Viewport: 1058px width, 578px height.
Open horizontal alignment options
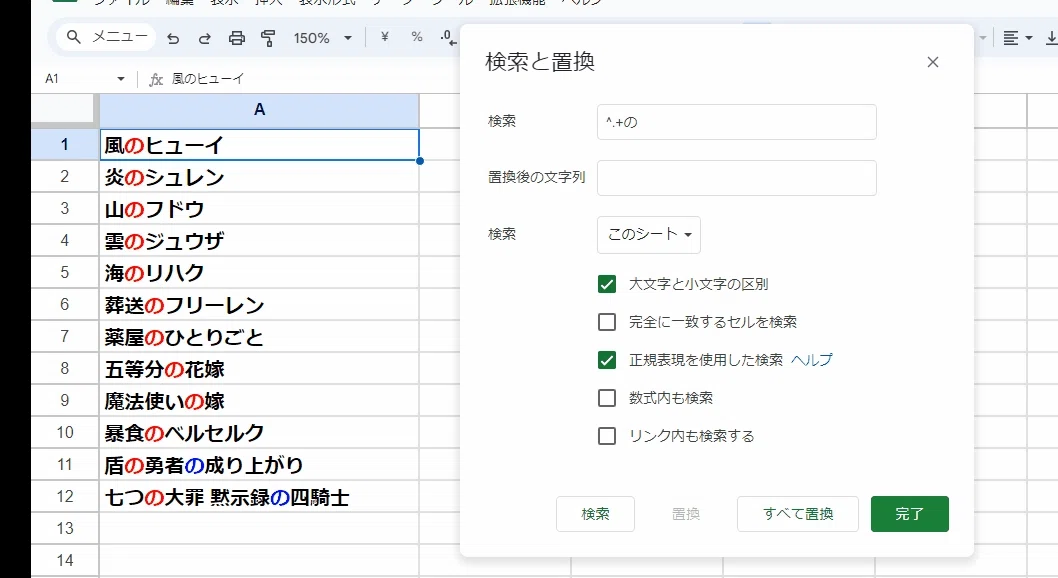[x=1018, y=38]
